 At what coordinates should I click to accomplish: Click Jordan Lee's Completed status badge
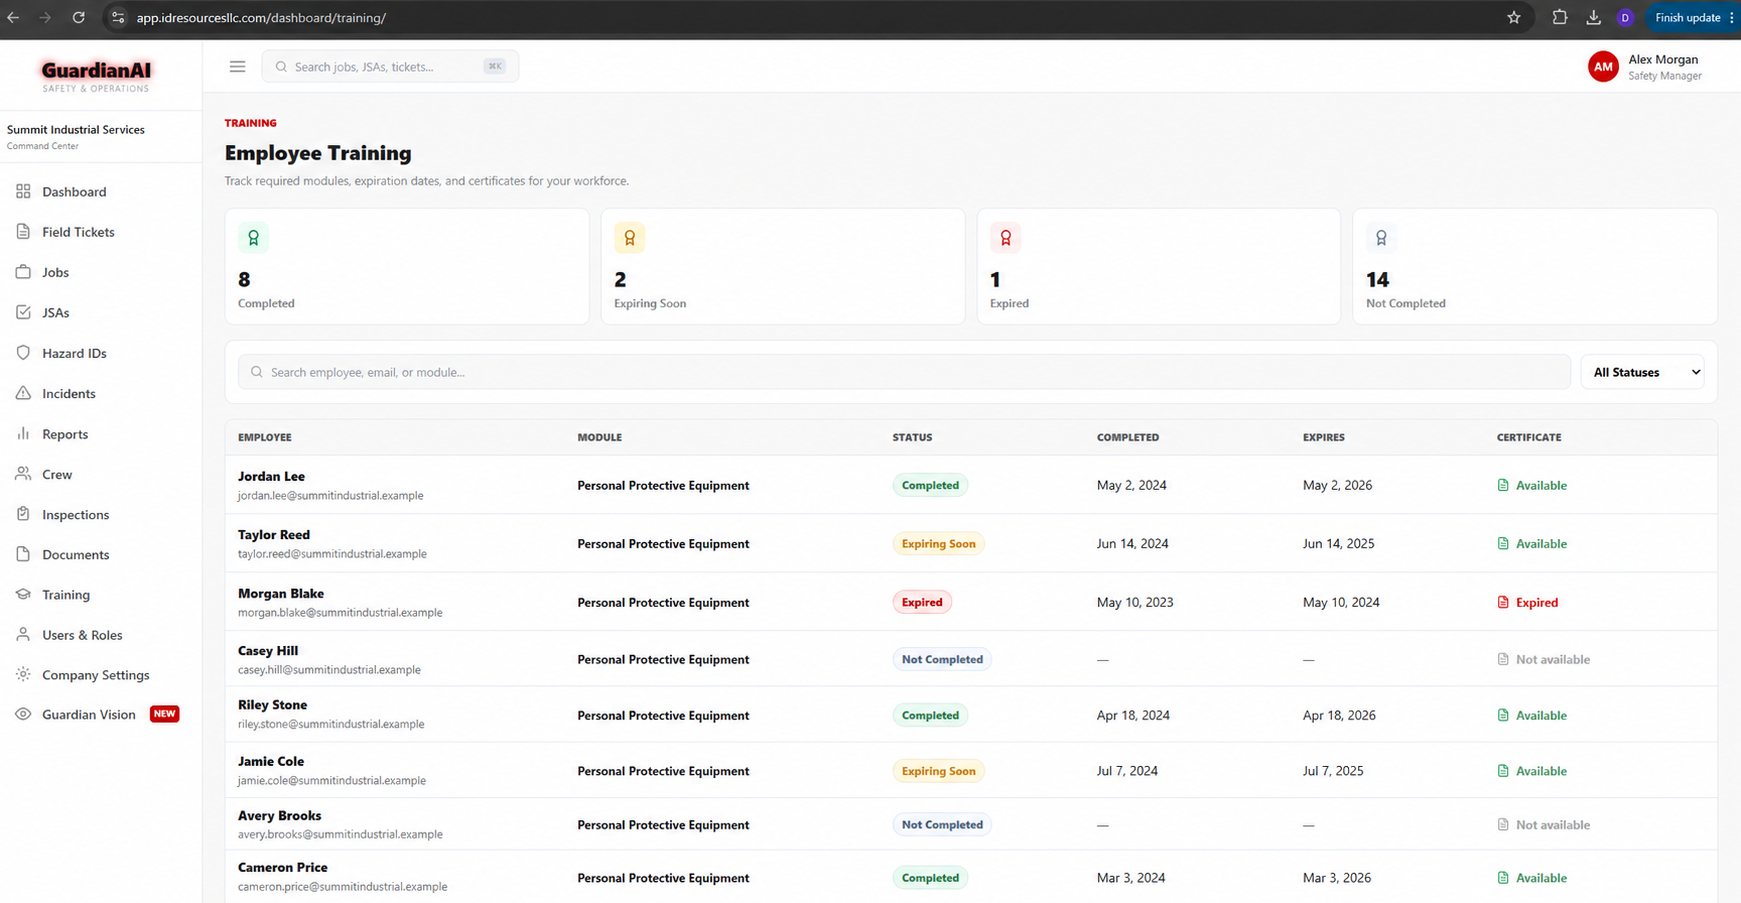pyautogui.click(x=930, y=486)
